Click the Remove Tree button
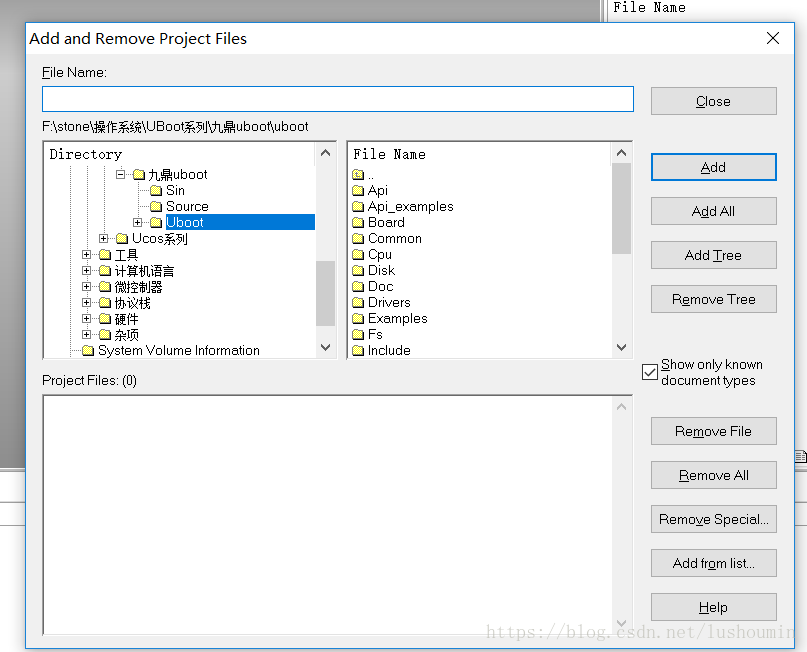Screen dimensions: 807x652 coord(713,299)
